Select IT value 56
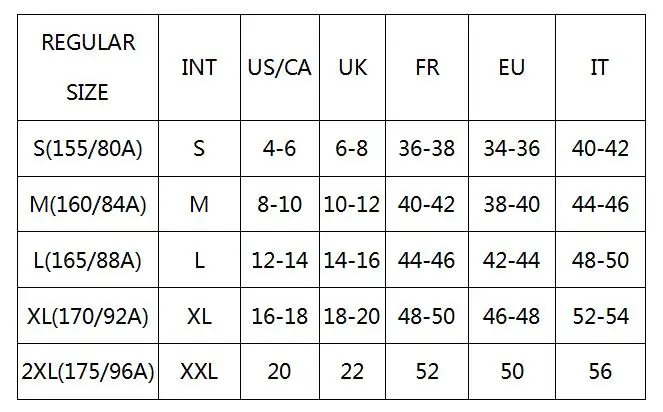 600,372
